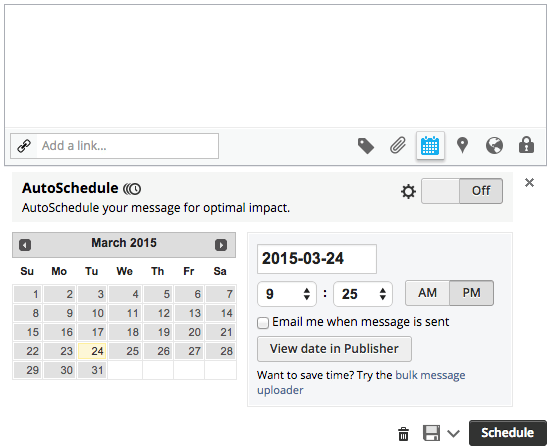Open the minutes dropdown showing 25
551x448 pixels.
point(363,294)
